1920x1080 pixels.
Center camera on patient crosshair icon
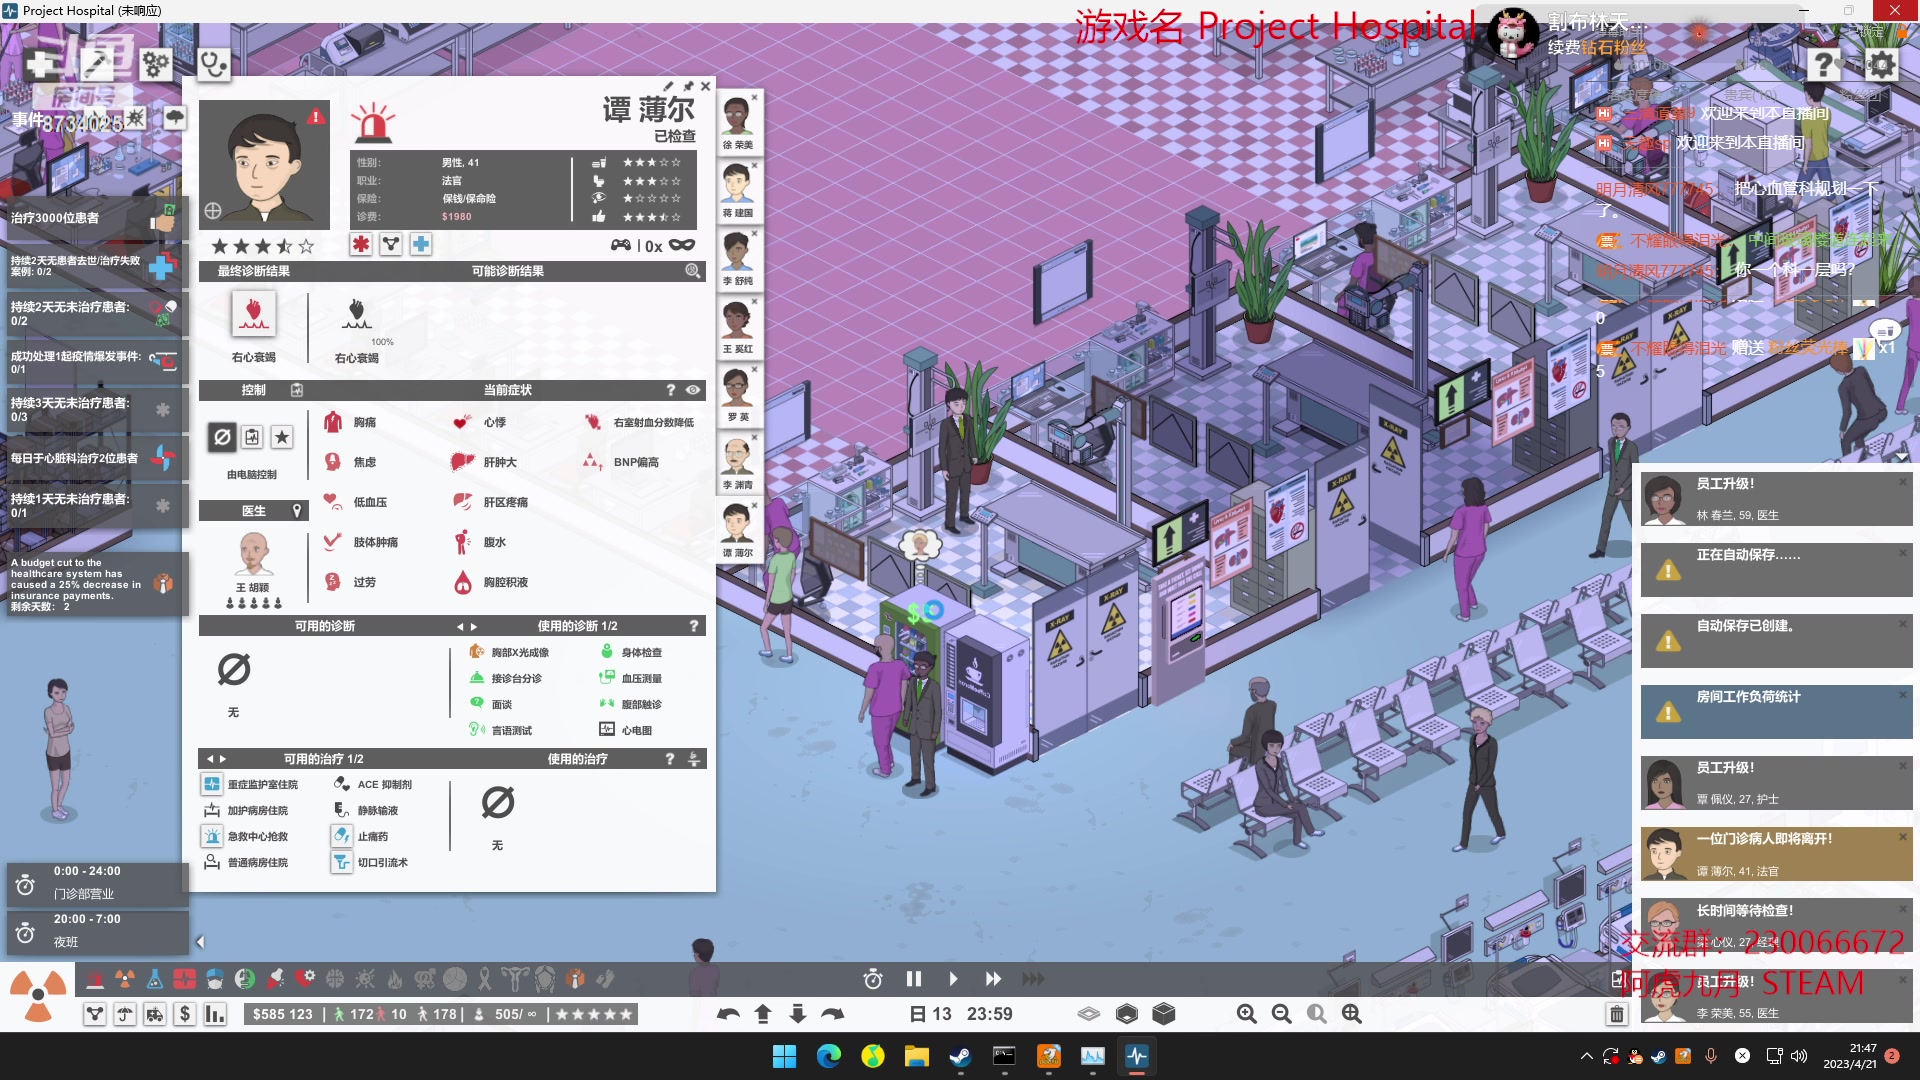point(213,211)
